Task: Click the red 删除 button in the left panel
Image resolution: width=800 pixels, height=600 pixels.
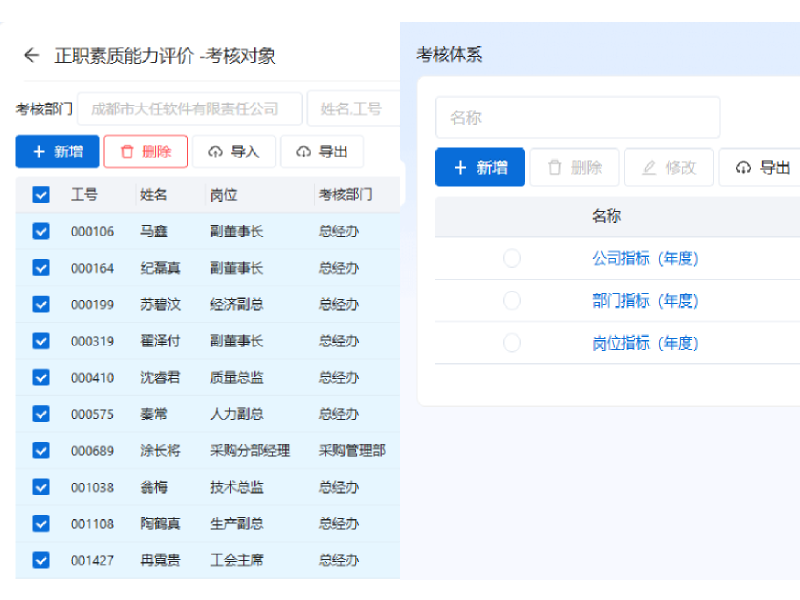Action: tap(145, 152)
